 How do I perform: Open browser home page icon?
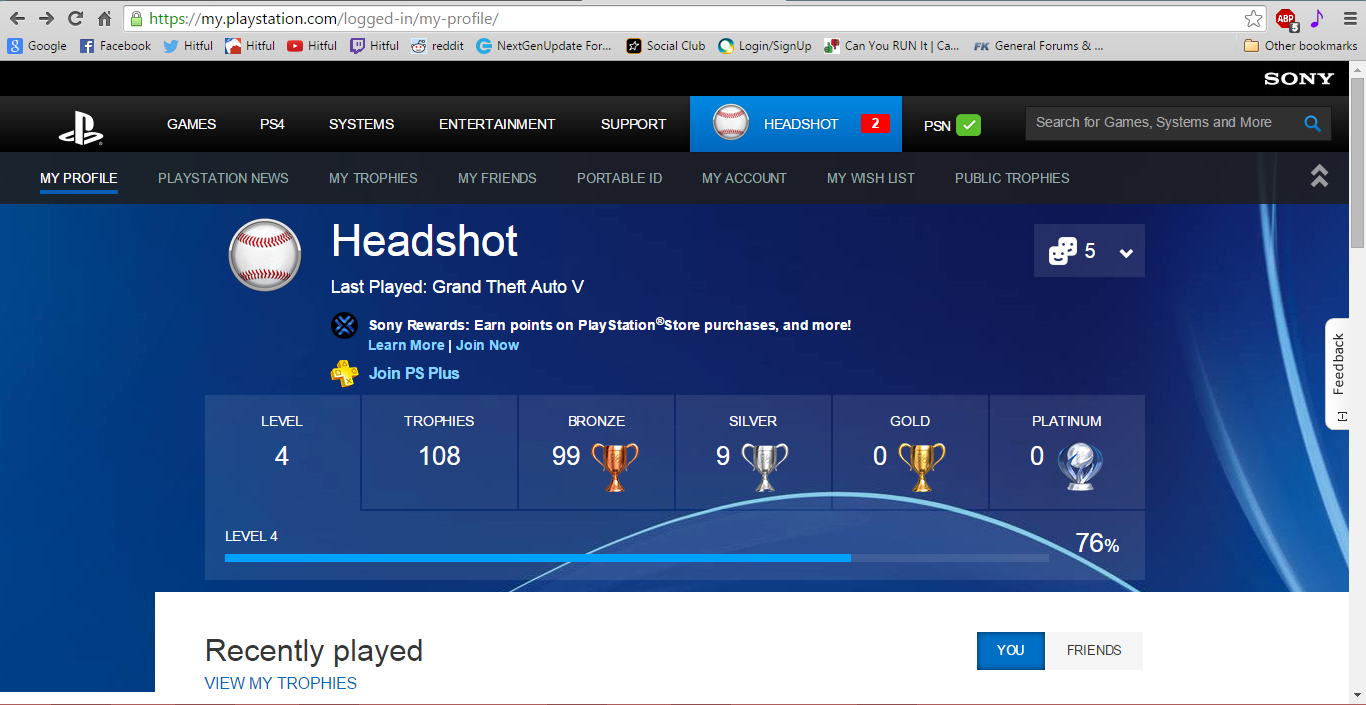tap(104, 19)
